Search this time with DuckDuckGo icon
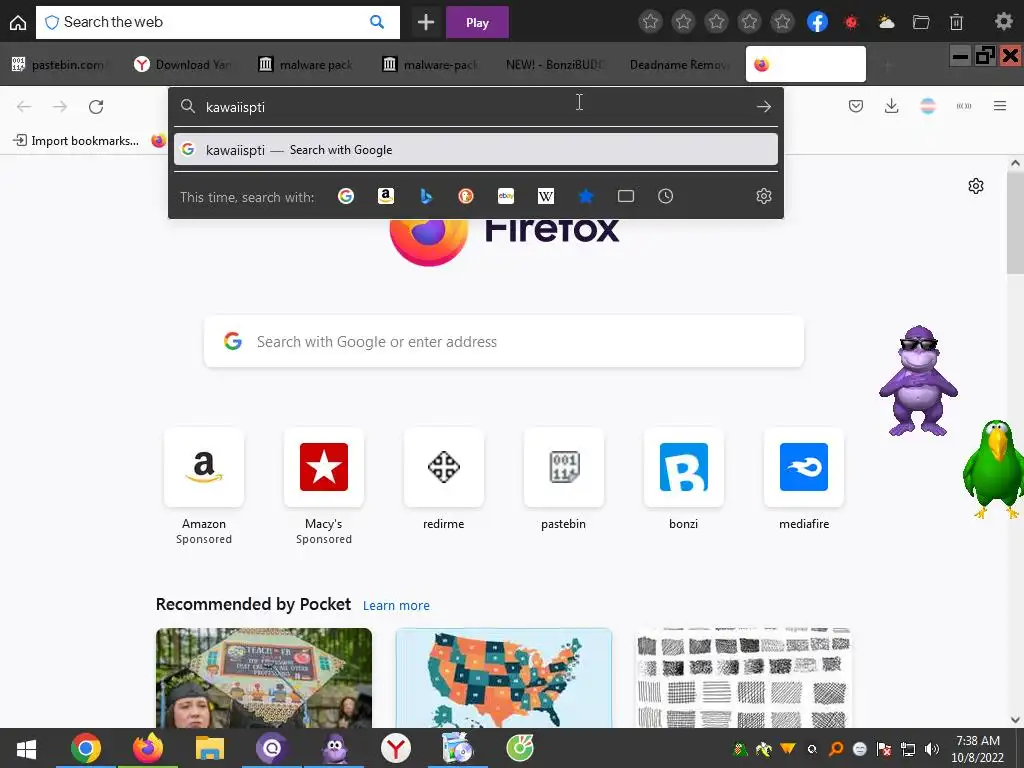The width and height of the screenshot is (1024, 768). click(466, 196)
